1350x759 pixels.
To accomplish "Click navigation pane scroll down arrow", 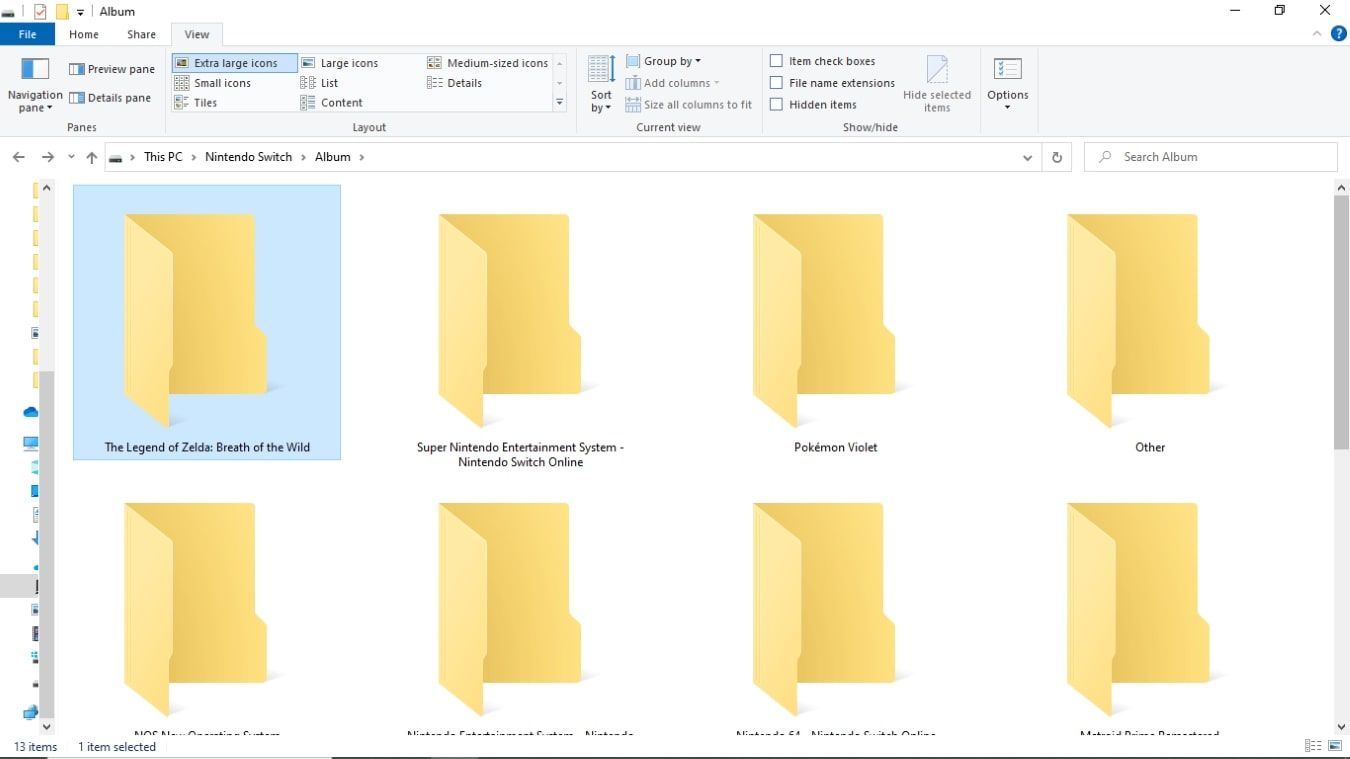I will (47, 727).
